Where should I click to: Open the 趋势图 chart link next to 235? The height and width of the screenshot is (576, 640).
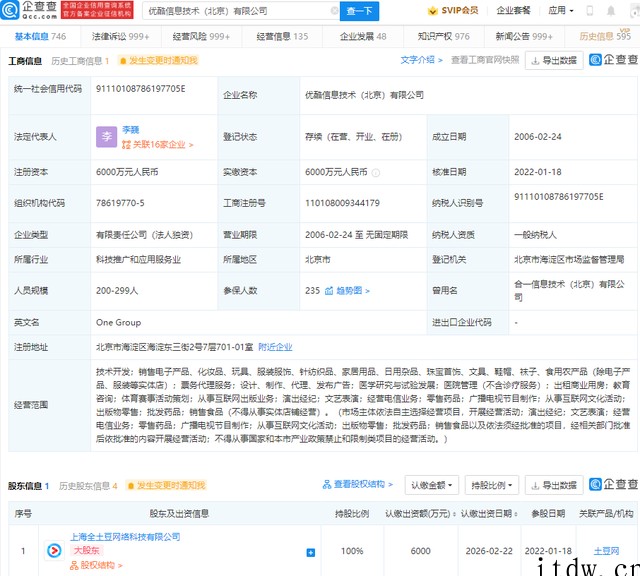coord(347,291)
